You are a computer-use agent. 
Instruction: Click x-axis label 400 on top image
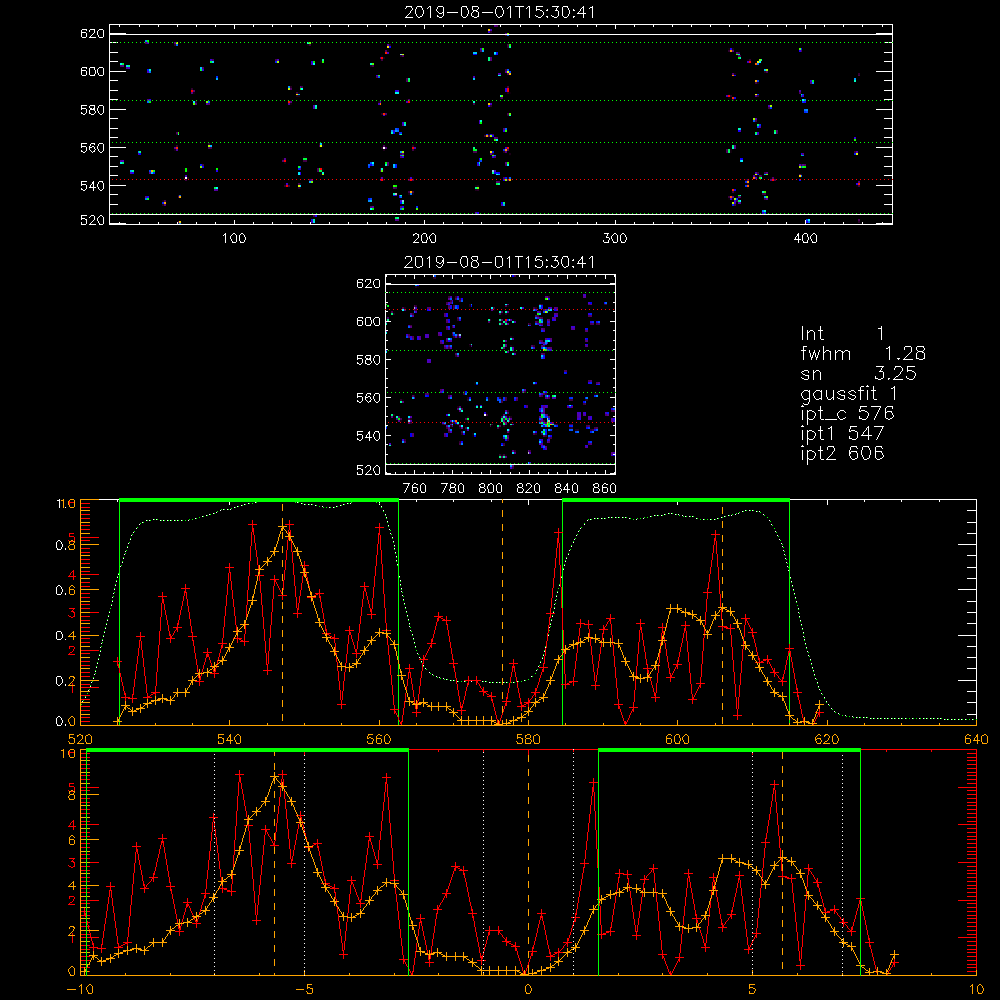(805, 239)
